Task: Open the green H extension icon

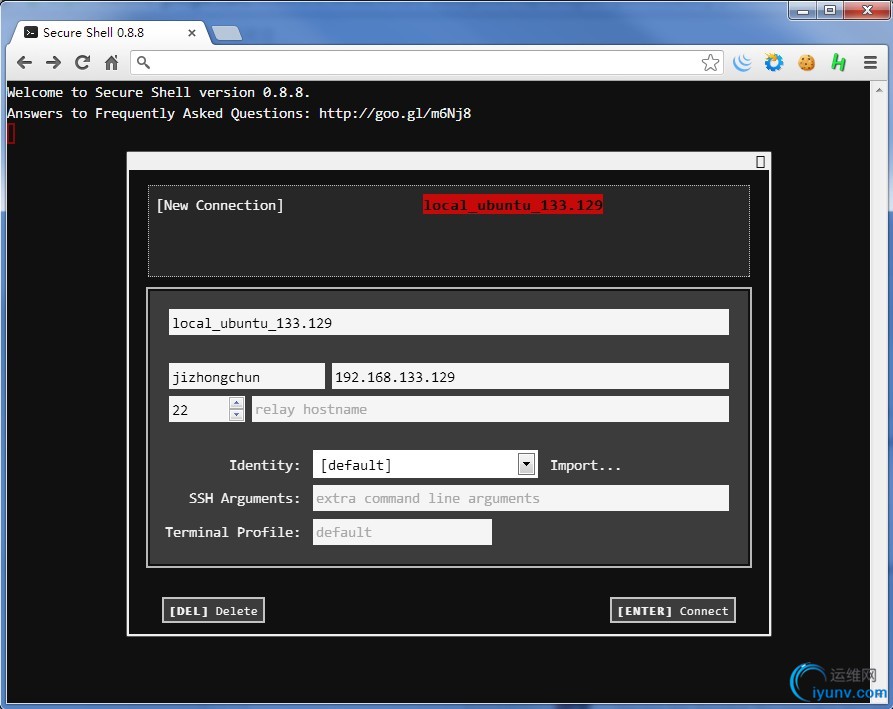Action: tap(838, 63)
